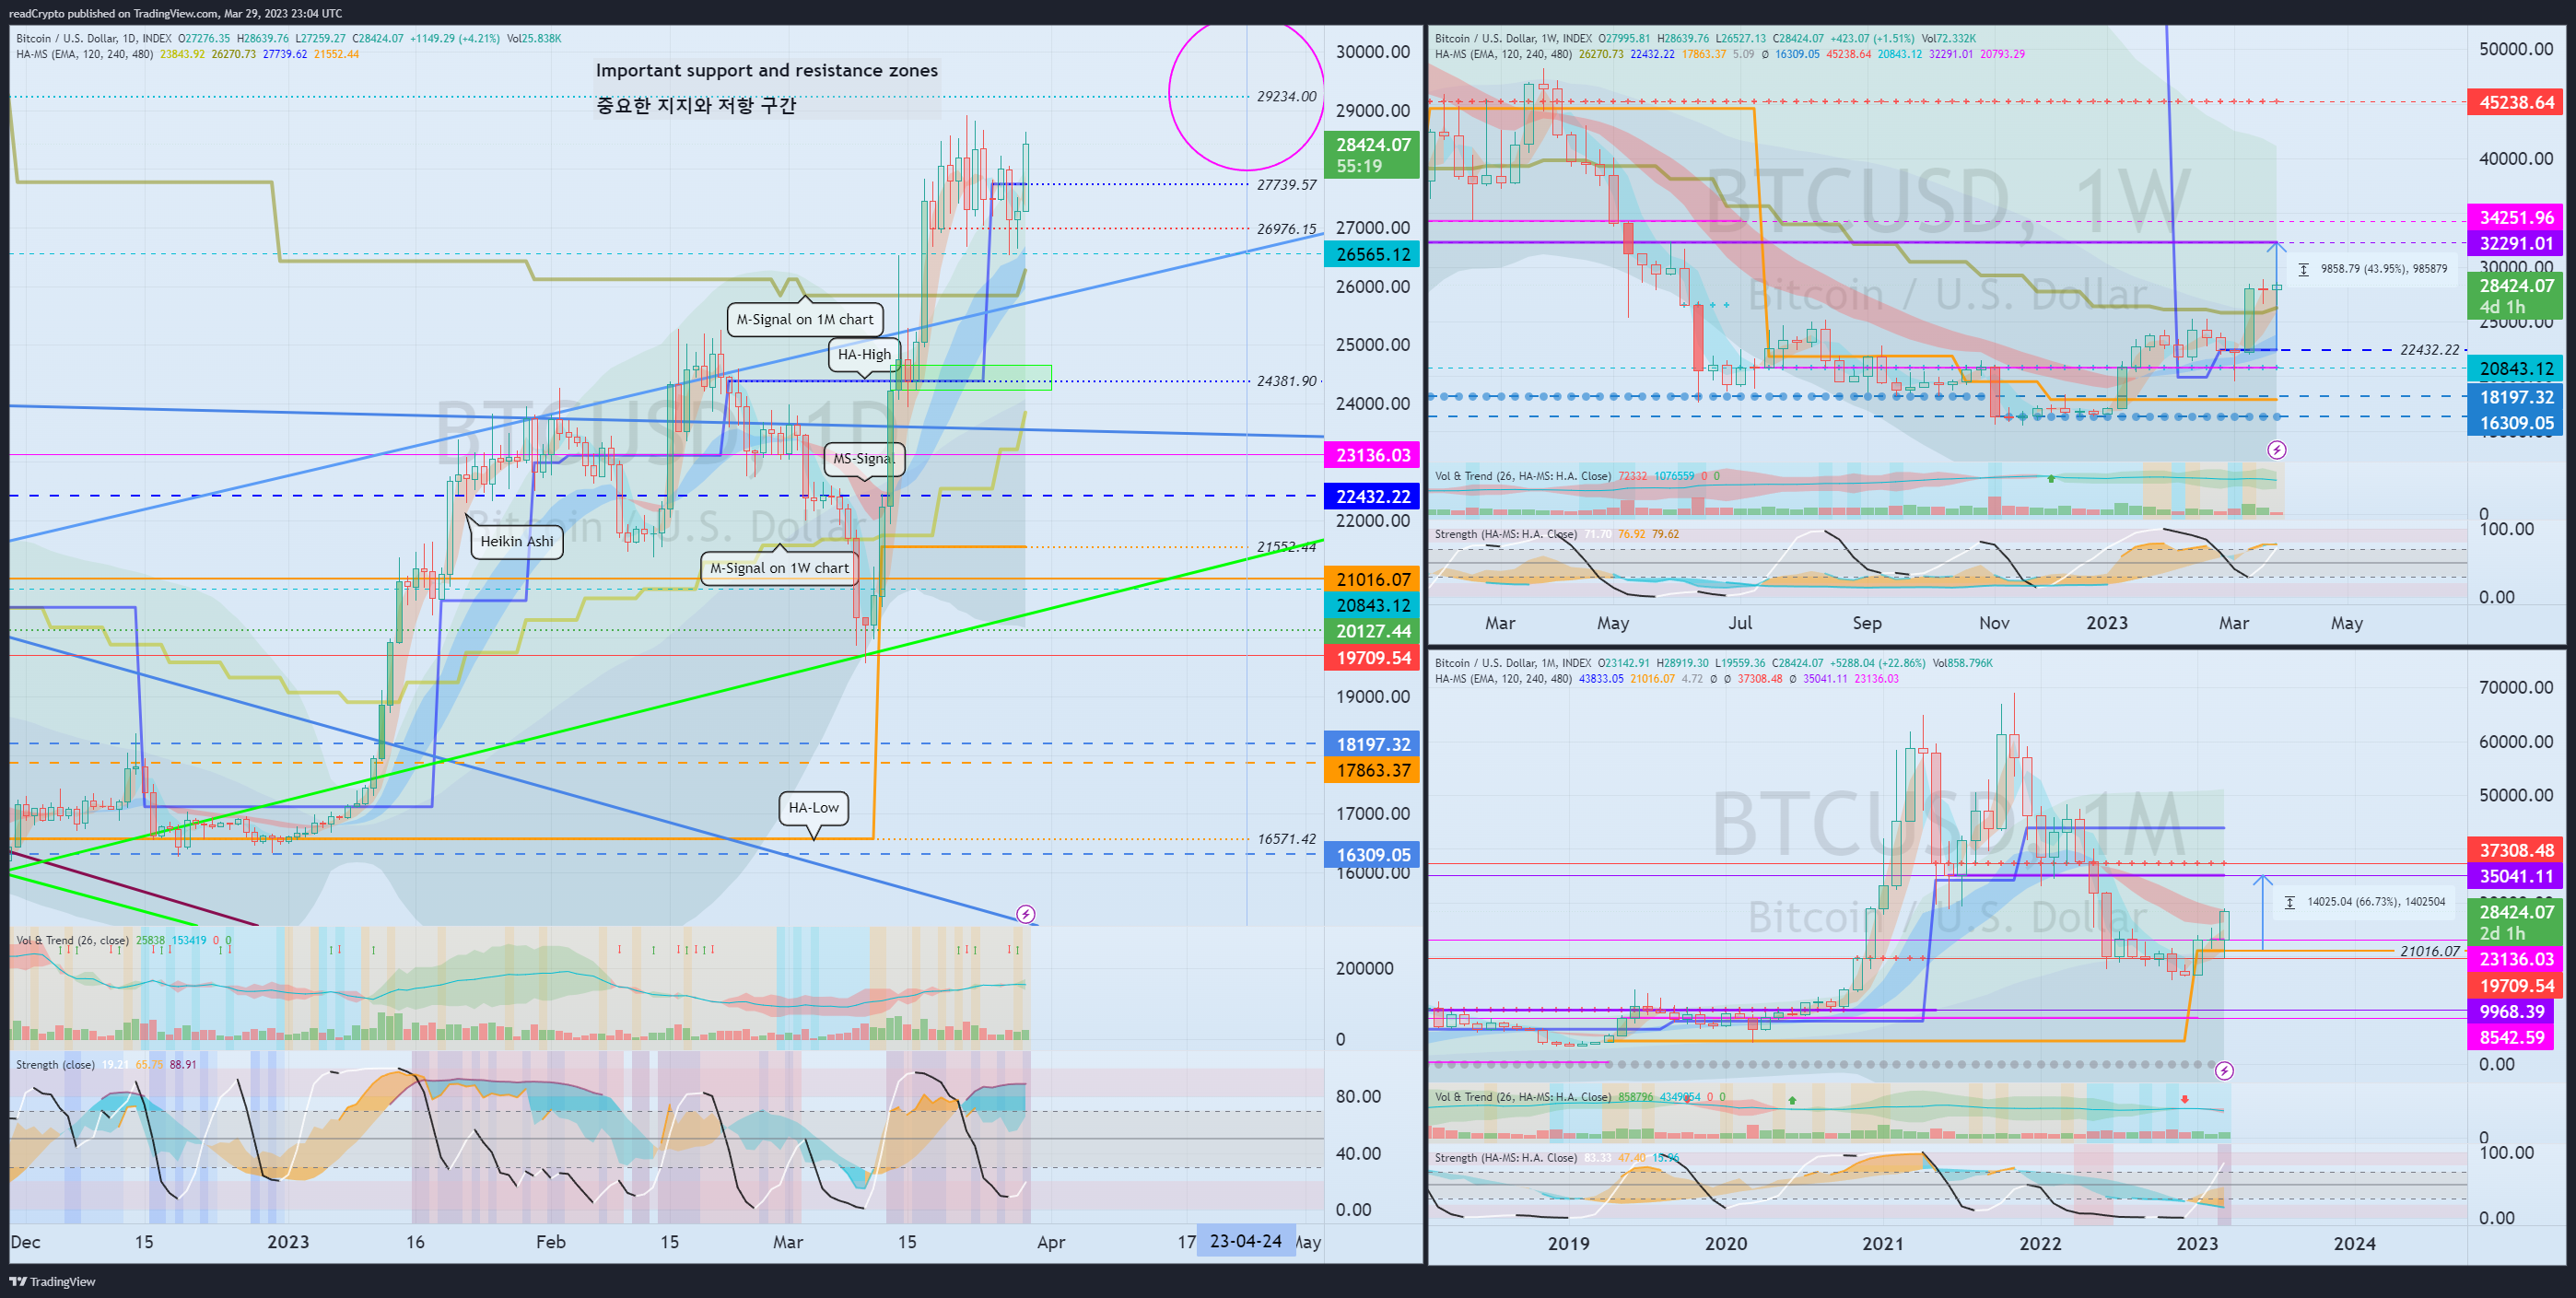Click 'Important support and resistance zones' title text

[766, 70]
